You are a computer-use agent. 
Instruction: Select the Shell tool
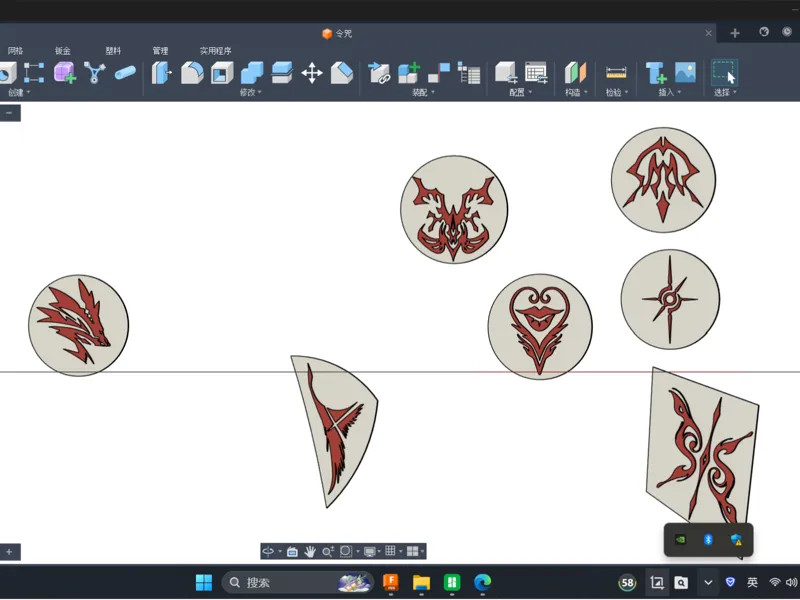tap(222, 72)
